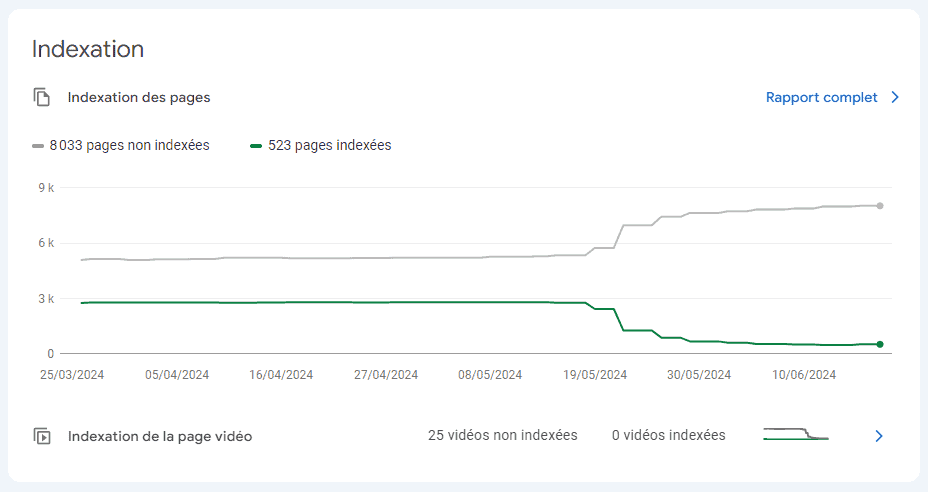
Task: Click the 25/03/2024 date on the axis
Action: tap(72, 375)
